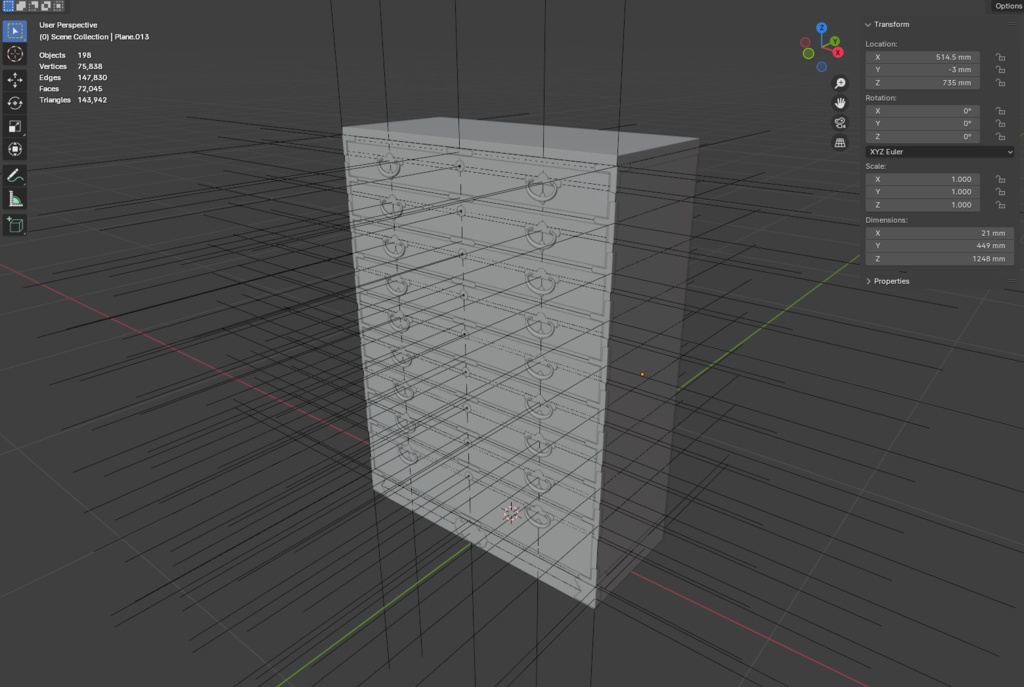
Task: Lock the Rotation Z value
Action: [1000, 136]
